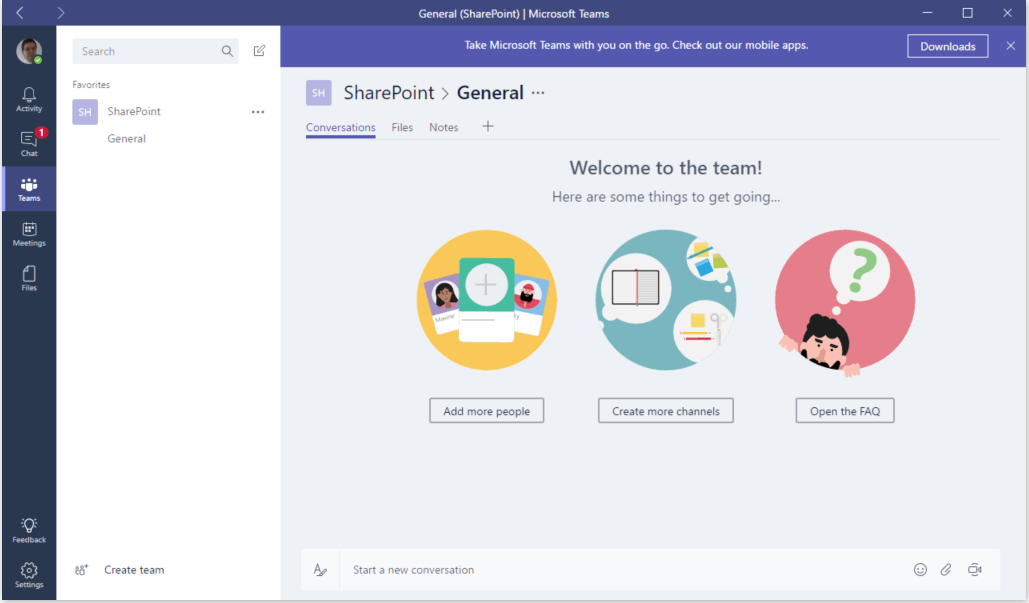Click the Create team people icon
The image size is (1029, 603).
pos(81,570)
